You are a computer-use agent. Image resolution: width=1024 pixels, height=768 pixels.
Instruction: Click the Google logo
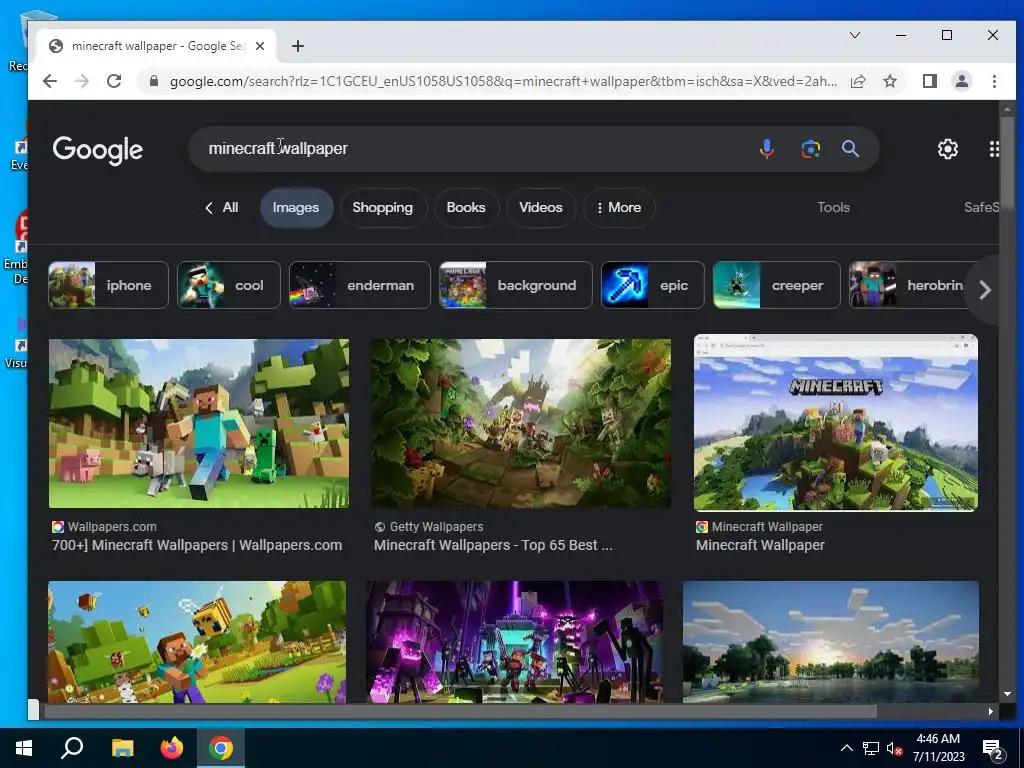pos(97,150)
